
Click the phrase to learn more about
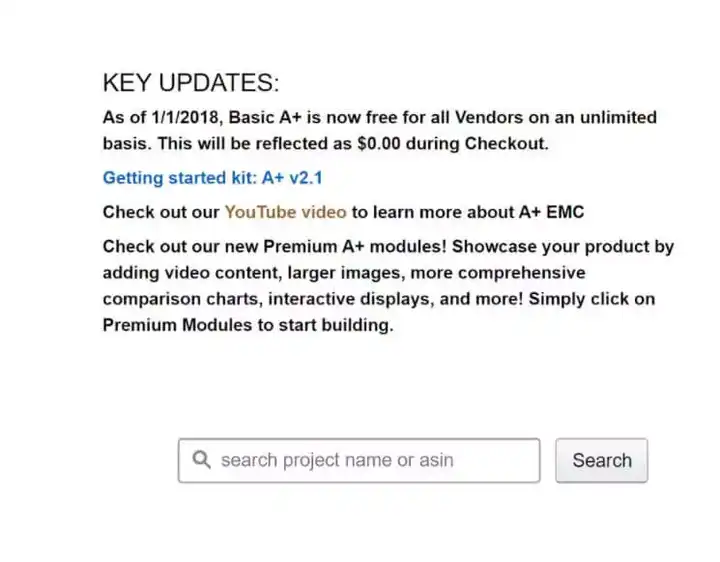coord(433,212)
